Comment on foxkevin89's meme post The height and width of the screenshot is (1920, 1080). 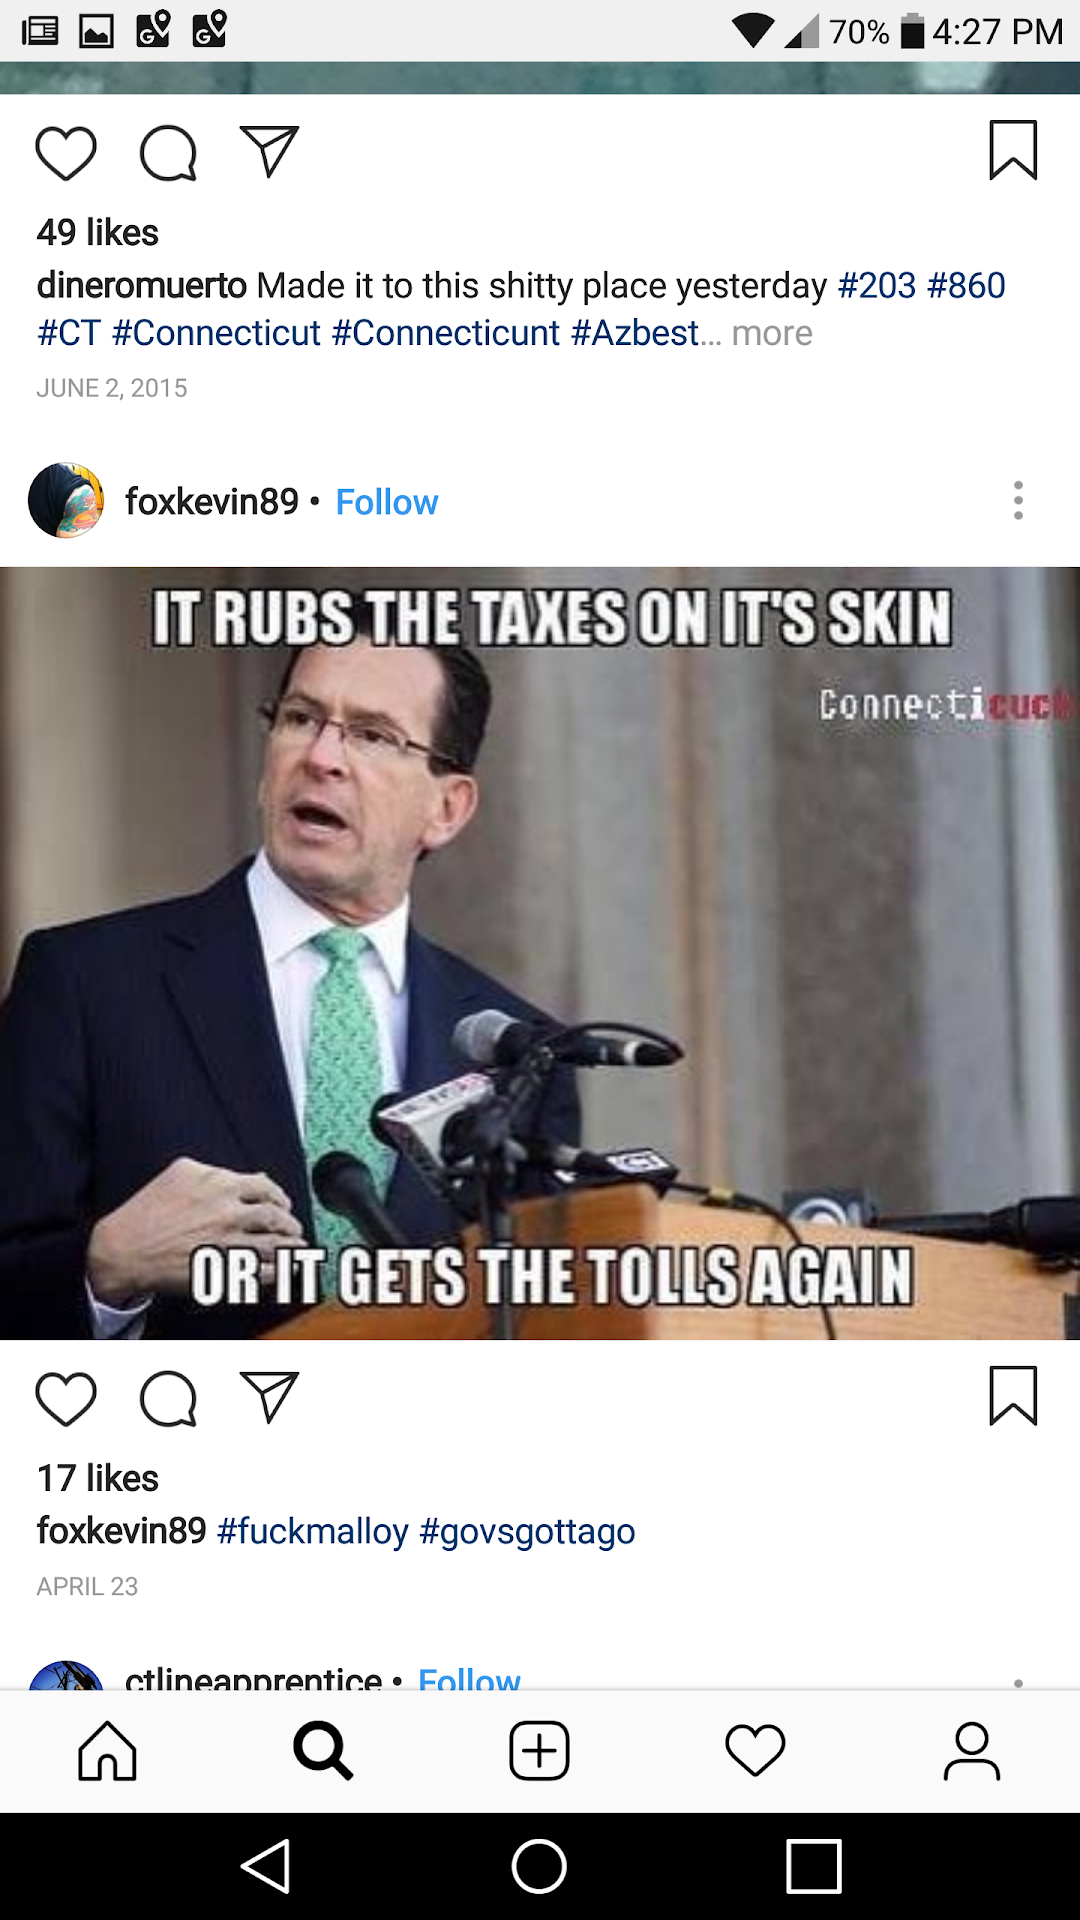[168, 1398]
